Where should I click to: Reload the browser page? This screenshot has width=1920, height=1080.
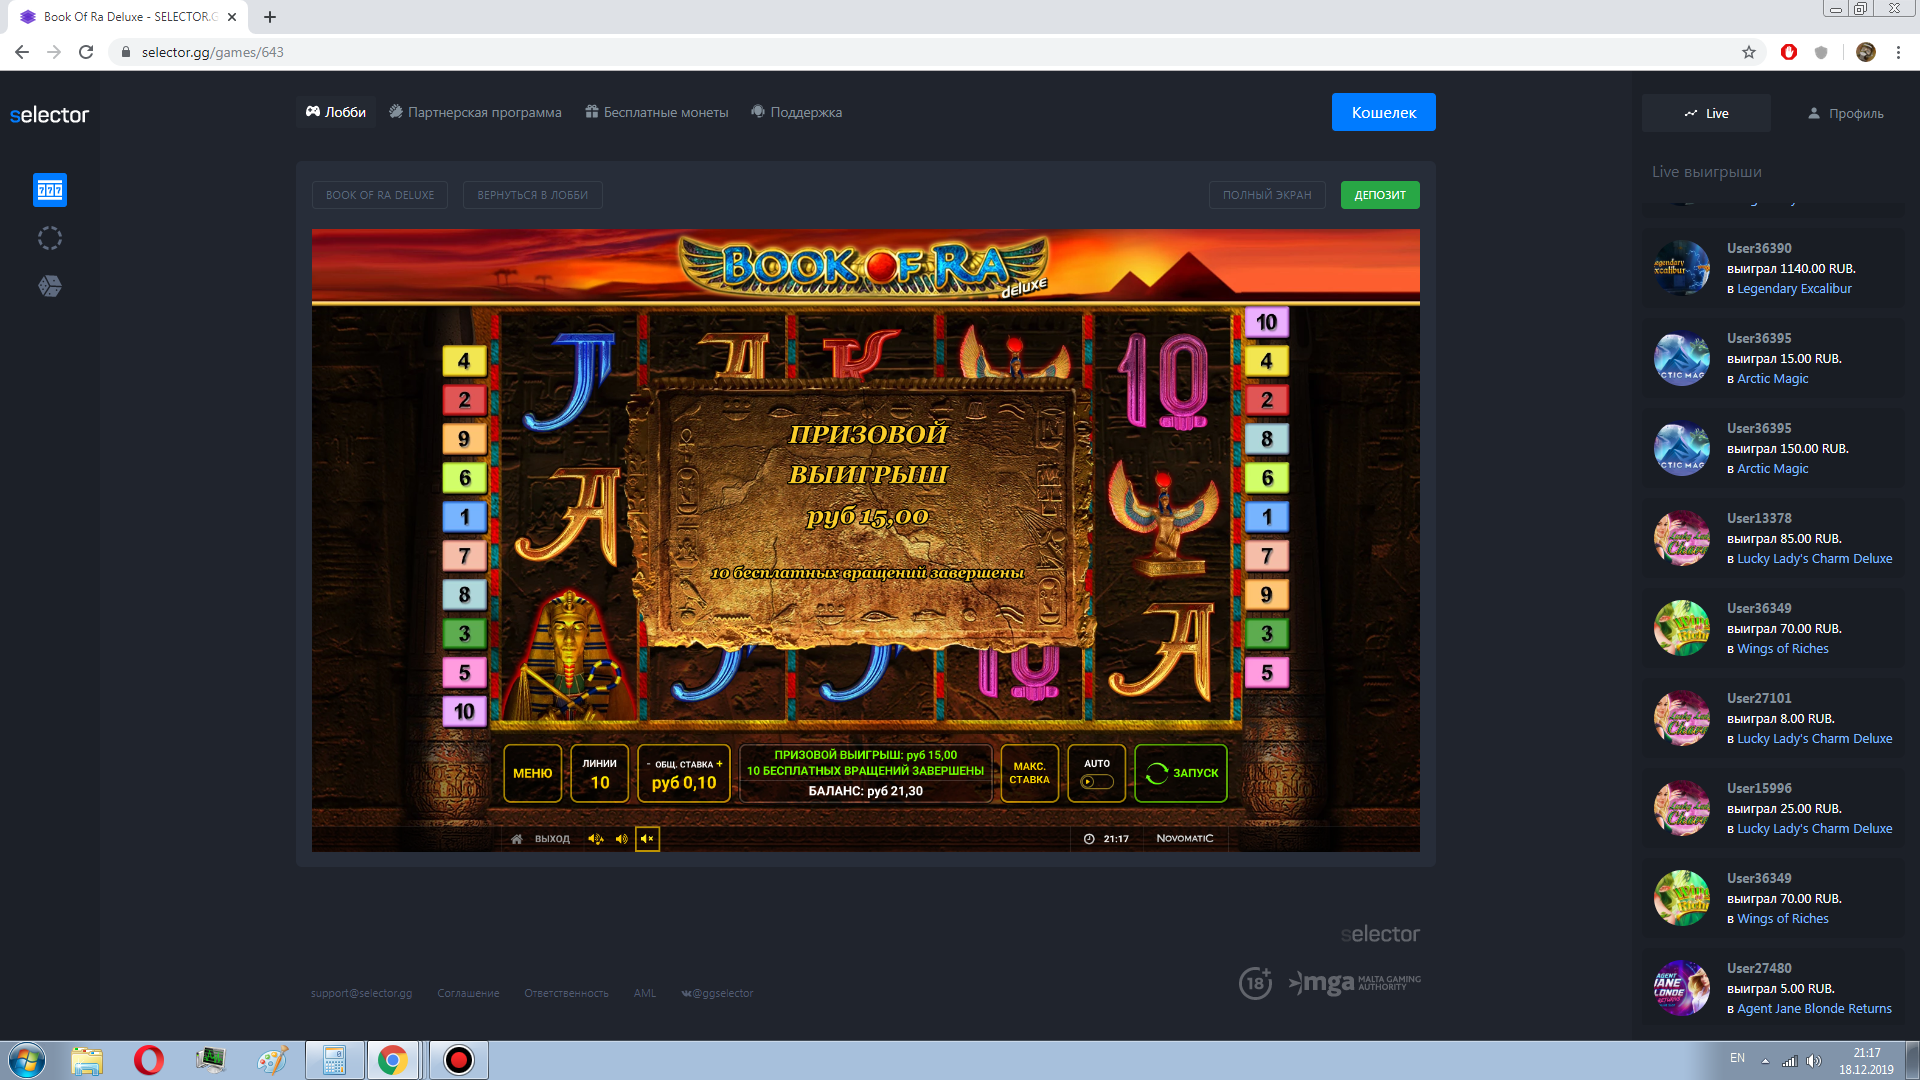tap(86, 52)
